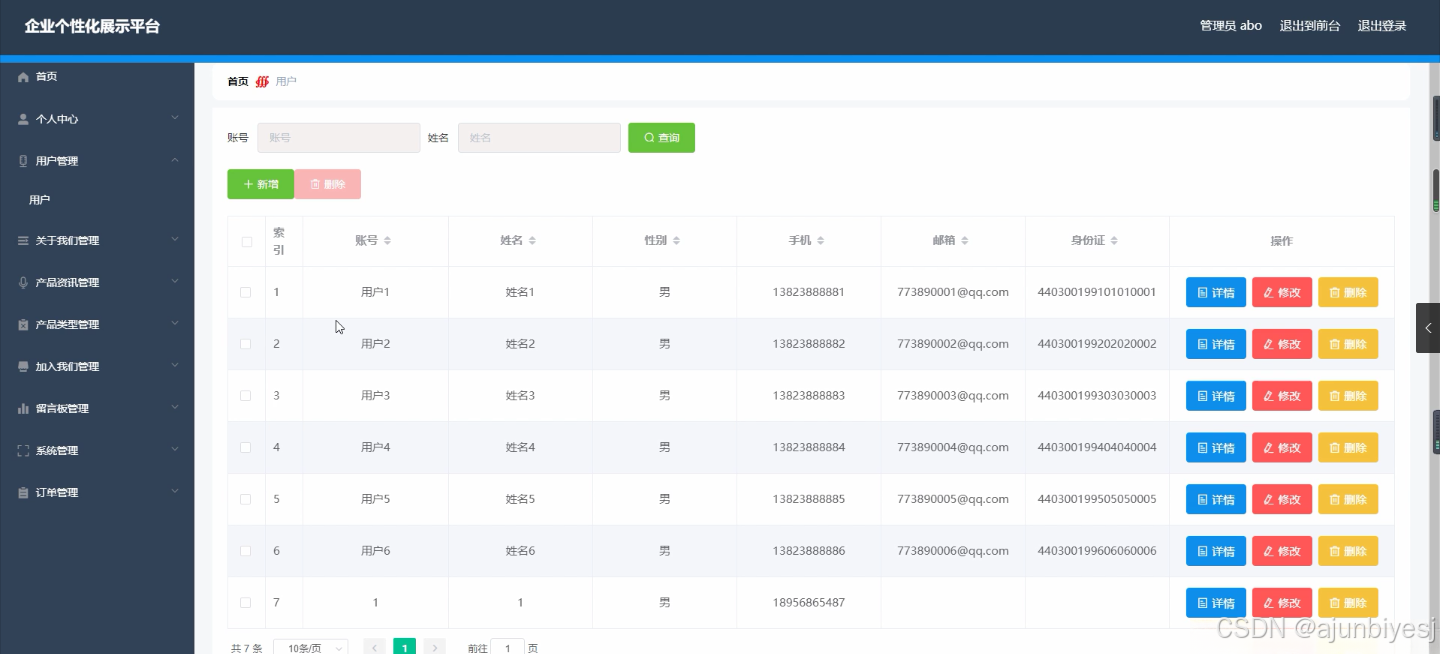Image resolution: width=1440 pixels, height=654 pixels.
Task: Click the green 查询 search button
Action: point(661,138)
